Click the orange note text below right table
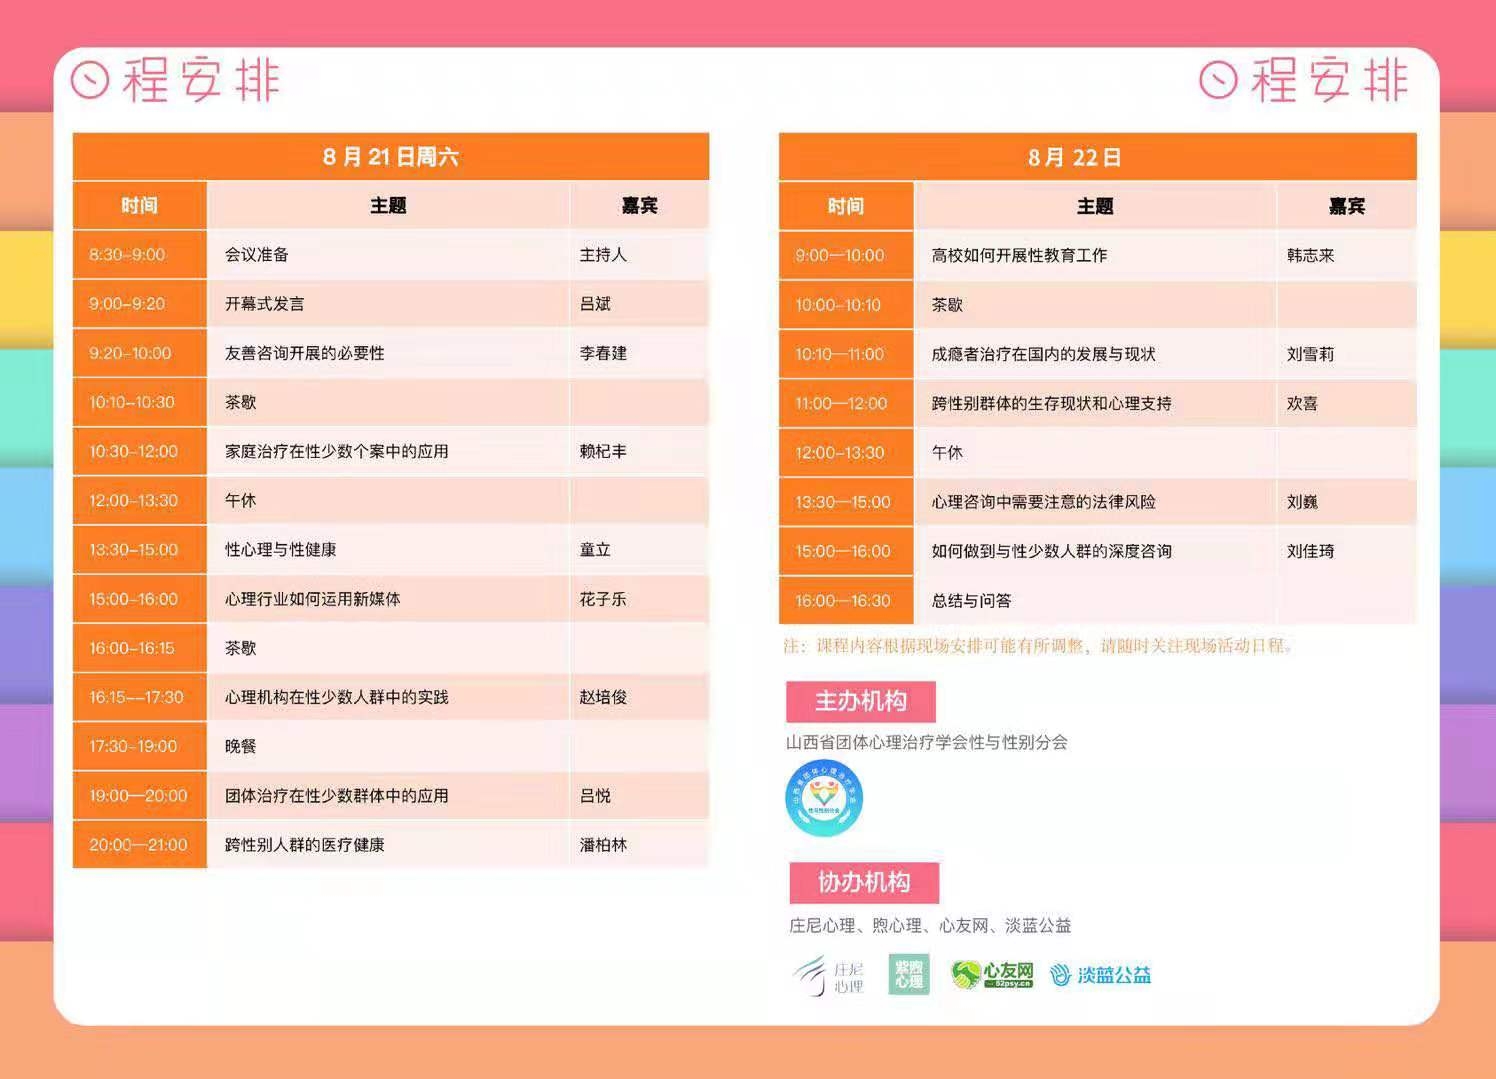 coord(1040,646)
